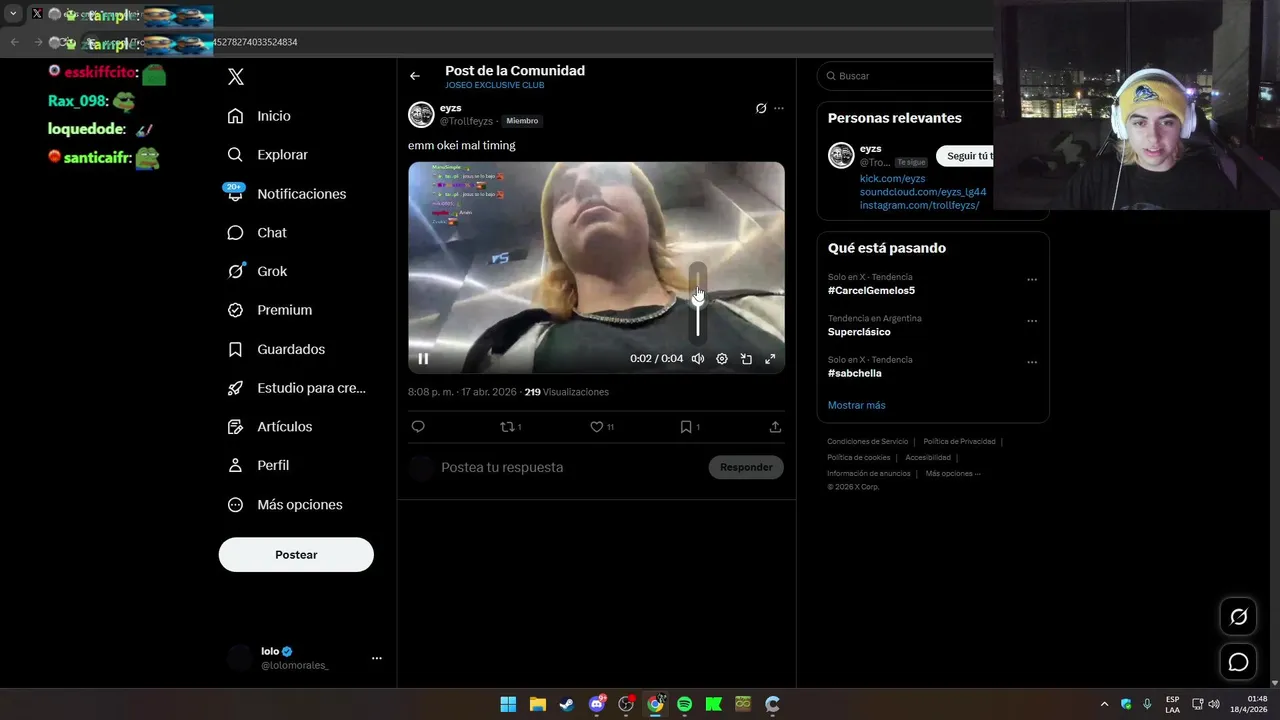Open Windows Start menu
This screenshot has width=1280, height=720.
coord(508,704)
